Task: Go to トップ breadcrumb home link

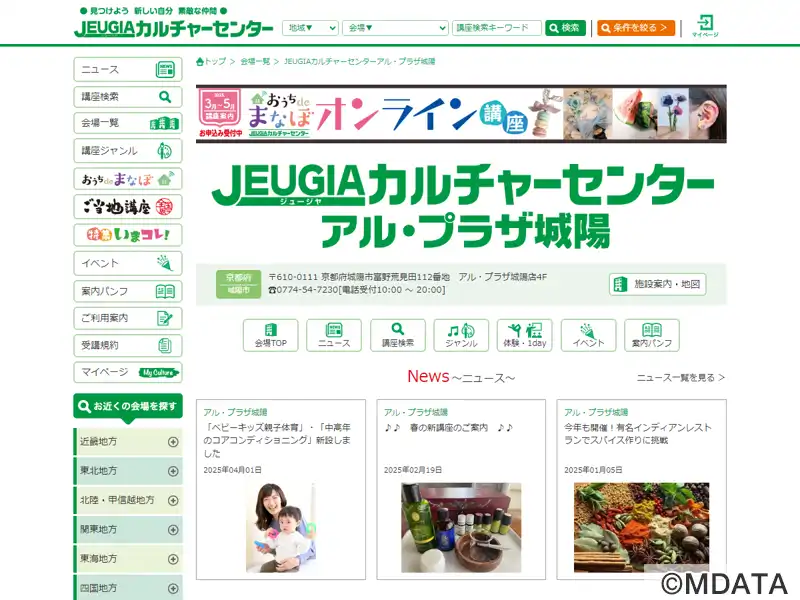Action: pos(211,61)
